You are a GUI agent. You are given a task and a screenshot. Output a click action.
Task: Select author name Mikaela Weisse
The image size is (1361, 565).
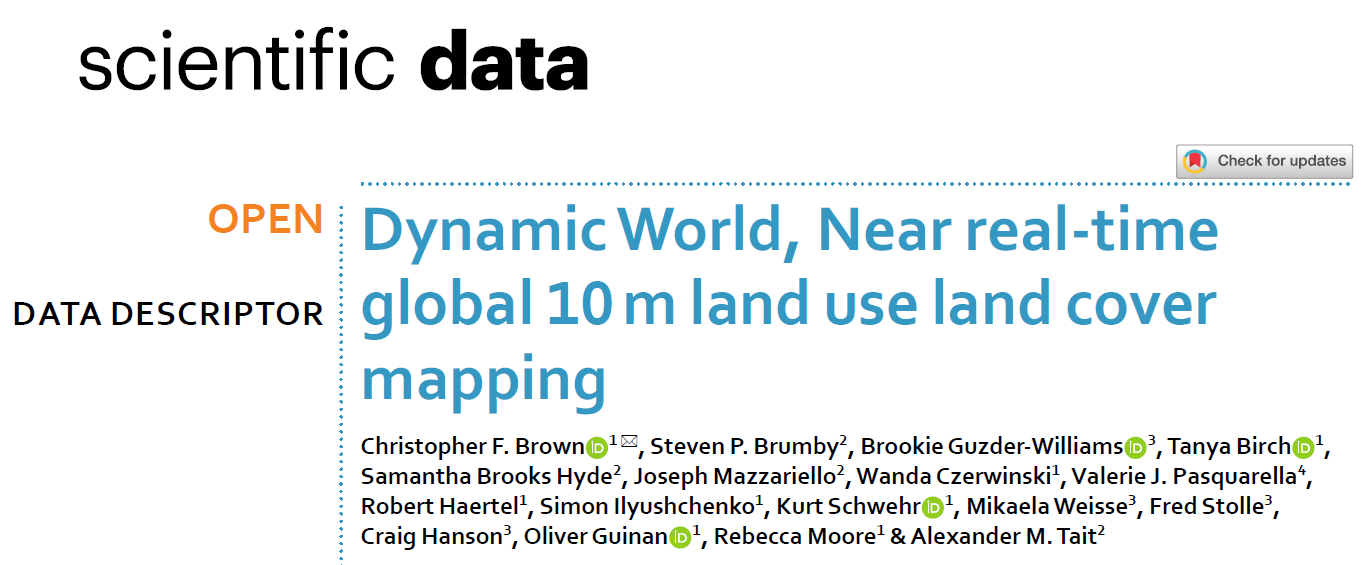1046,507
